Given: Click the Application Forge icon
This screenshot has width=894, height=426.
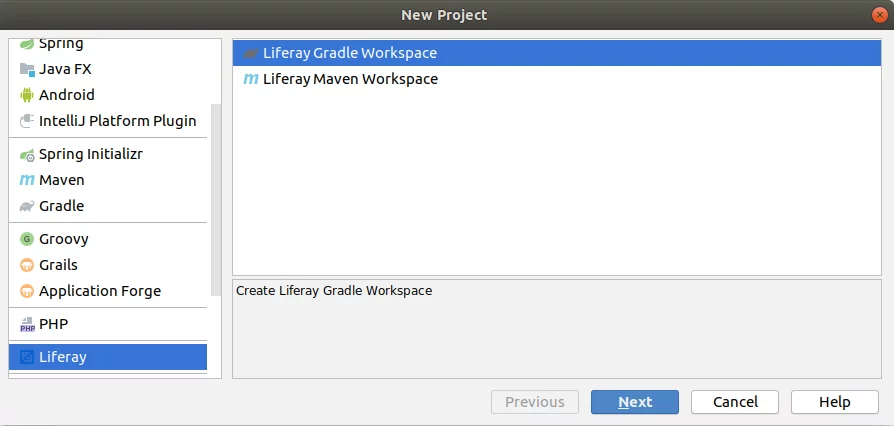Looking at the screenshot, I should [x=27, y=291].
